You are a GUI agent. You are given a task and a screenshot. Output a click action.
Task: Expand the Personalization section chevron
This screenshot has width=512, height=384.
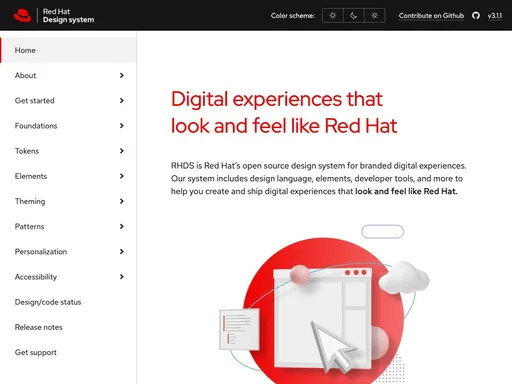pos(122,251)
